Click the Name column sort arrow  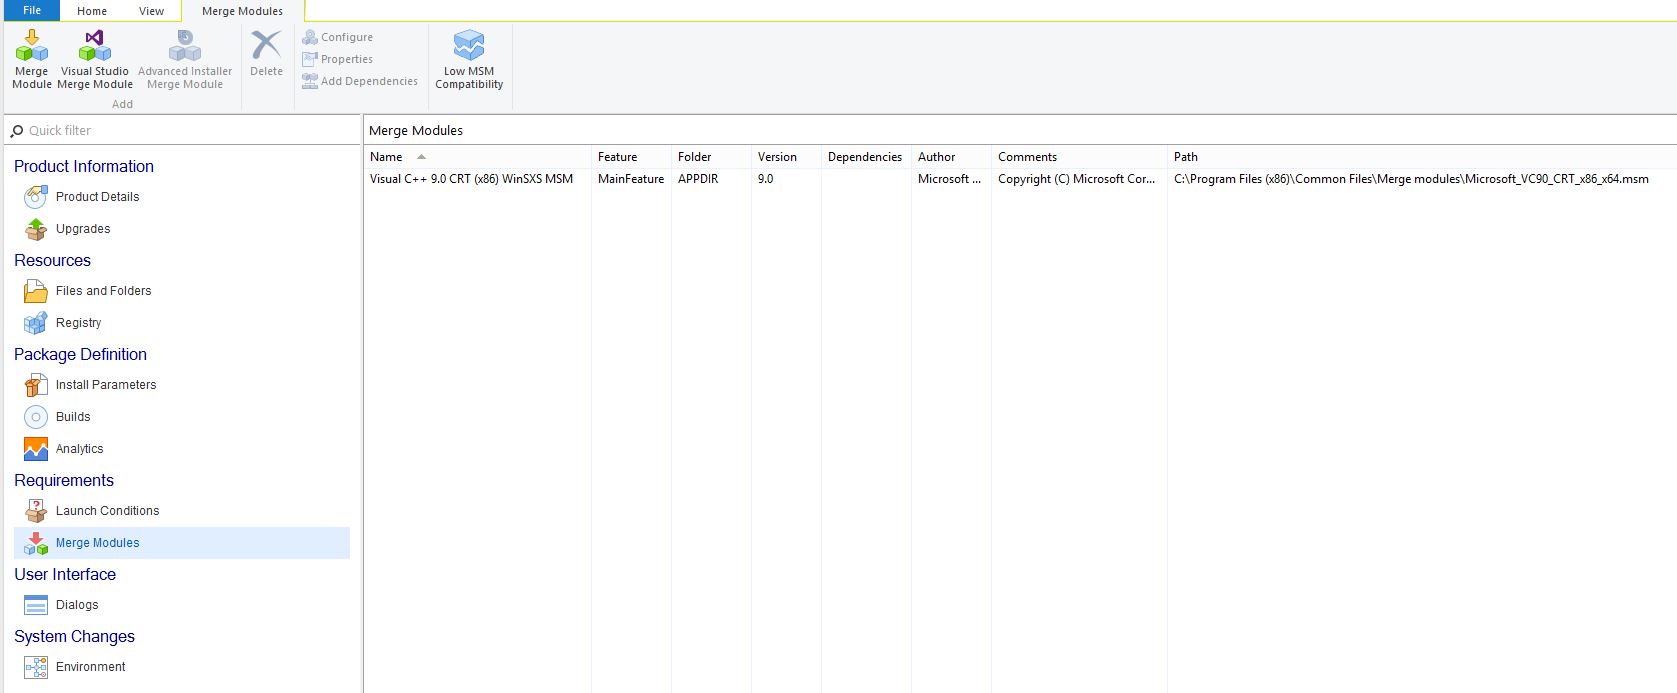click(x=421, y=157)
